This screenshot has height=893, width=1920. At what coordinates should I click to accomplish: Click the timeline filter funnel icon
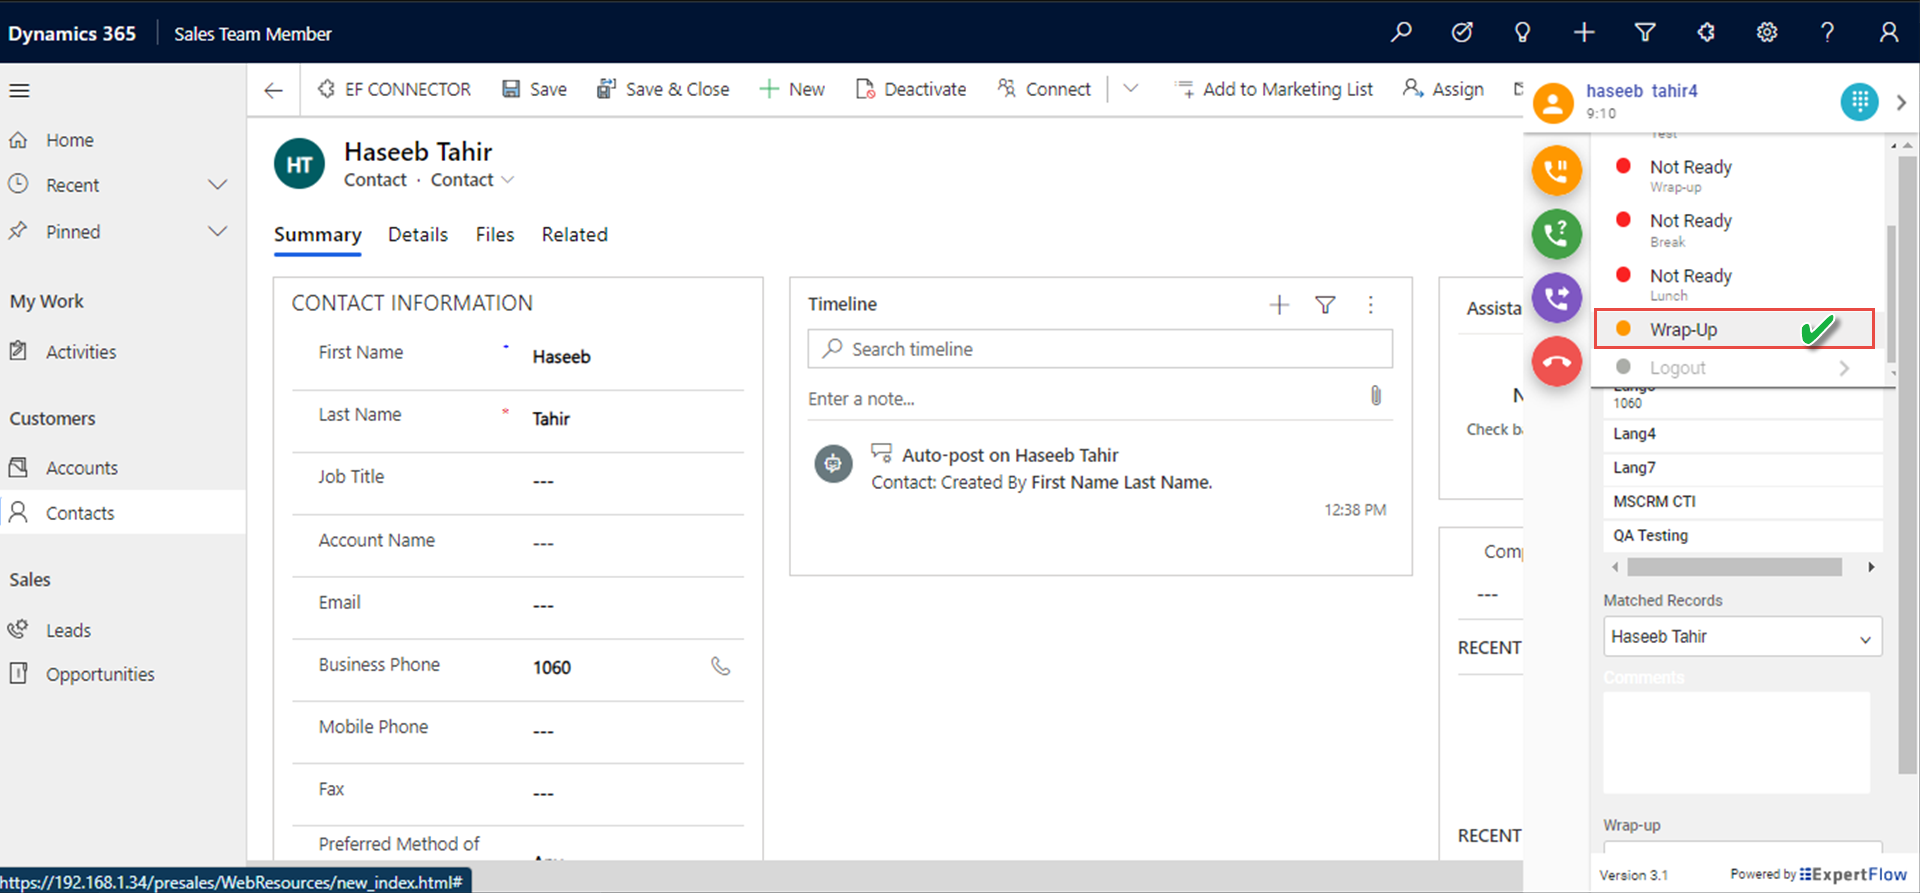point(1325,305)
